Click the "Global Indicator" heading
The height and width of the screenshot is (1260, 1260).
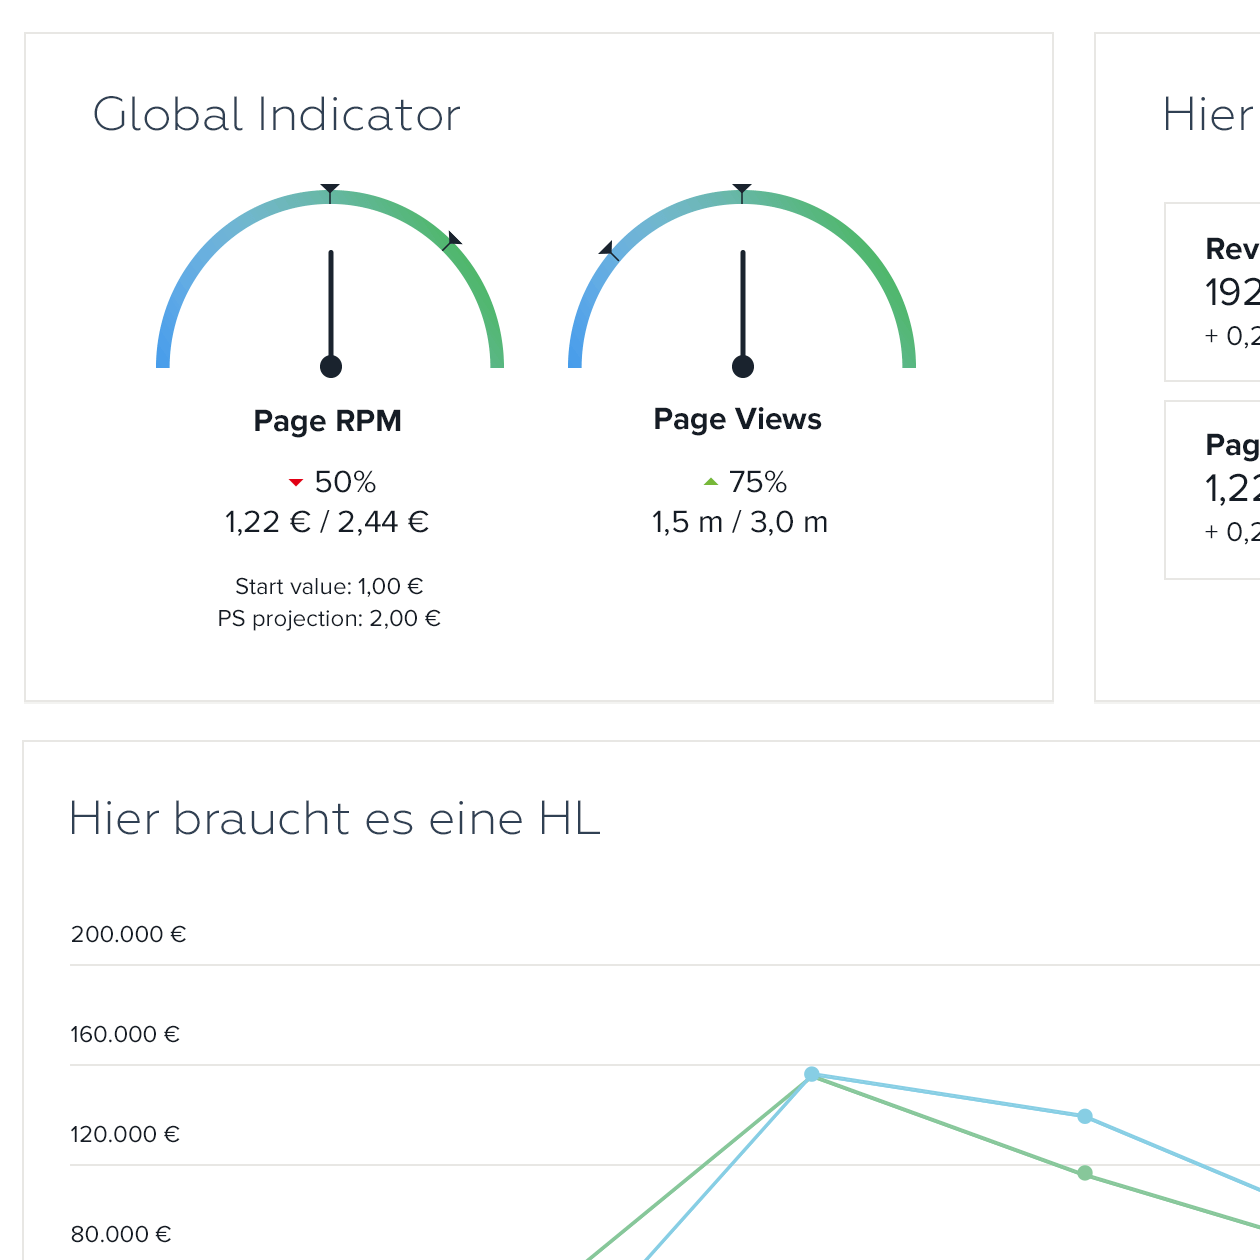pos(277,114)
